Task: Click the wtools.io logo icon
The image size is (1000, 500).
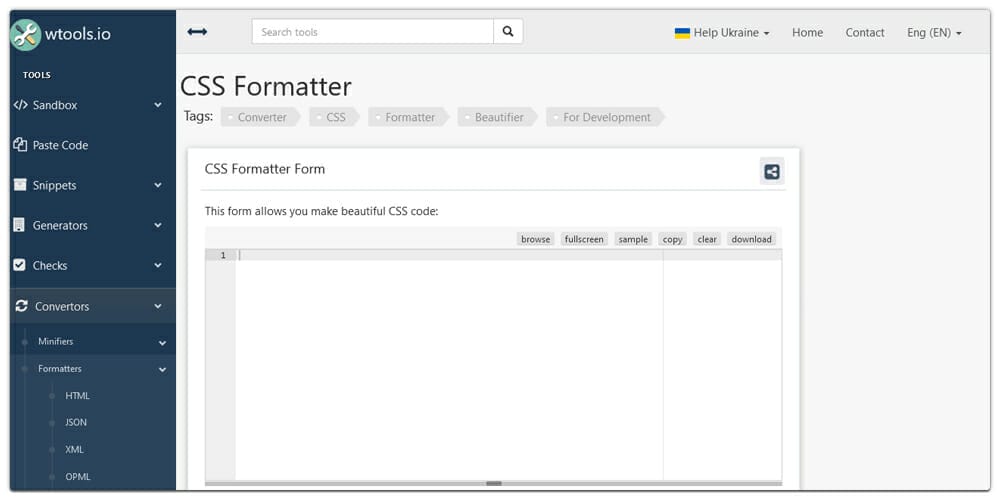Action: point(26,34)
